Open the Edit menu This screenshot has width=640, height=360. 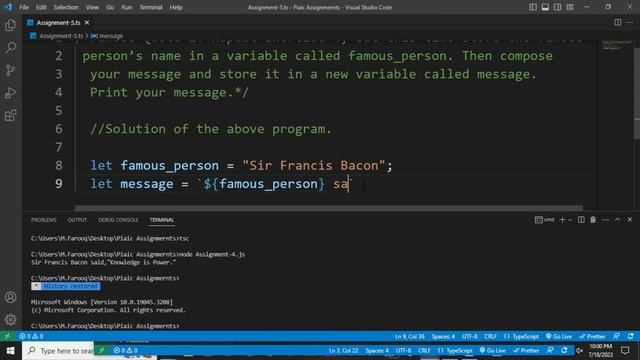[41, 7]
